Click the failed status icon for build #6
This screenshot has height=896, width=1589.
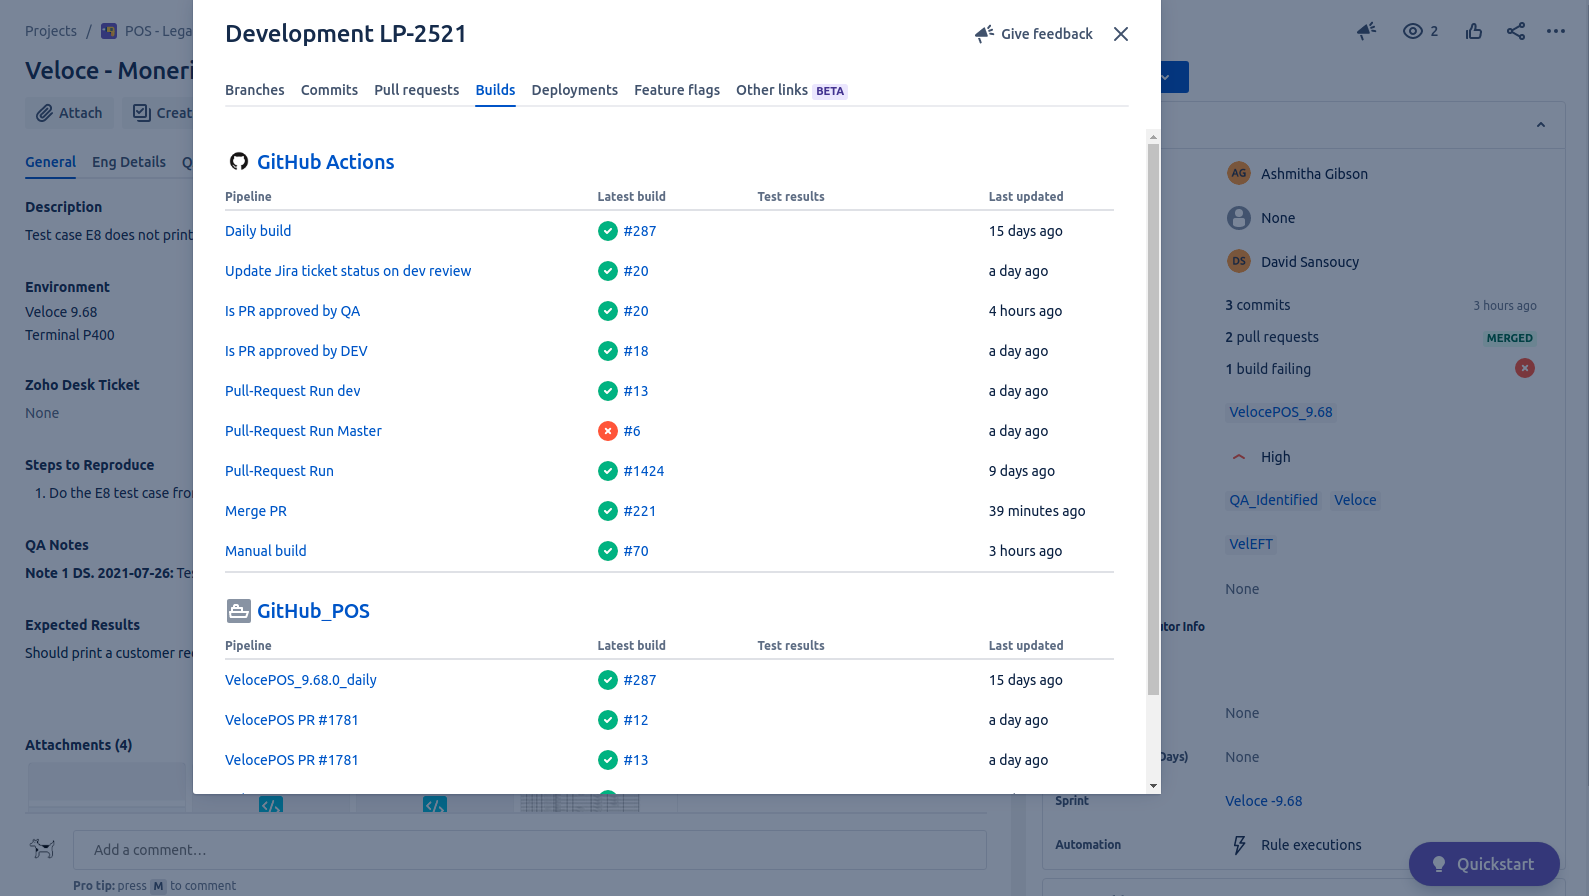tap(608, 431)
